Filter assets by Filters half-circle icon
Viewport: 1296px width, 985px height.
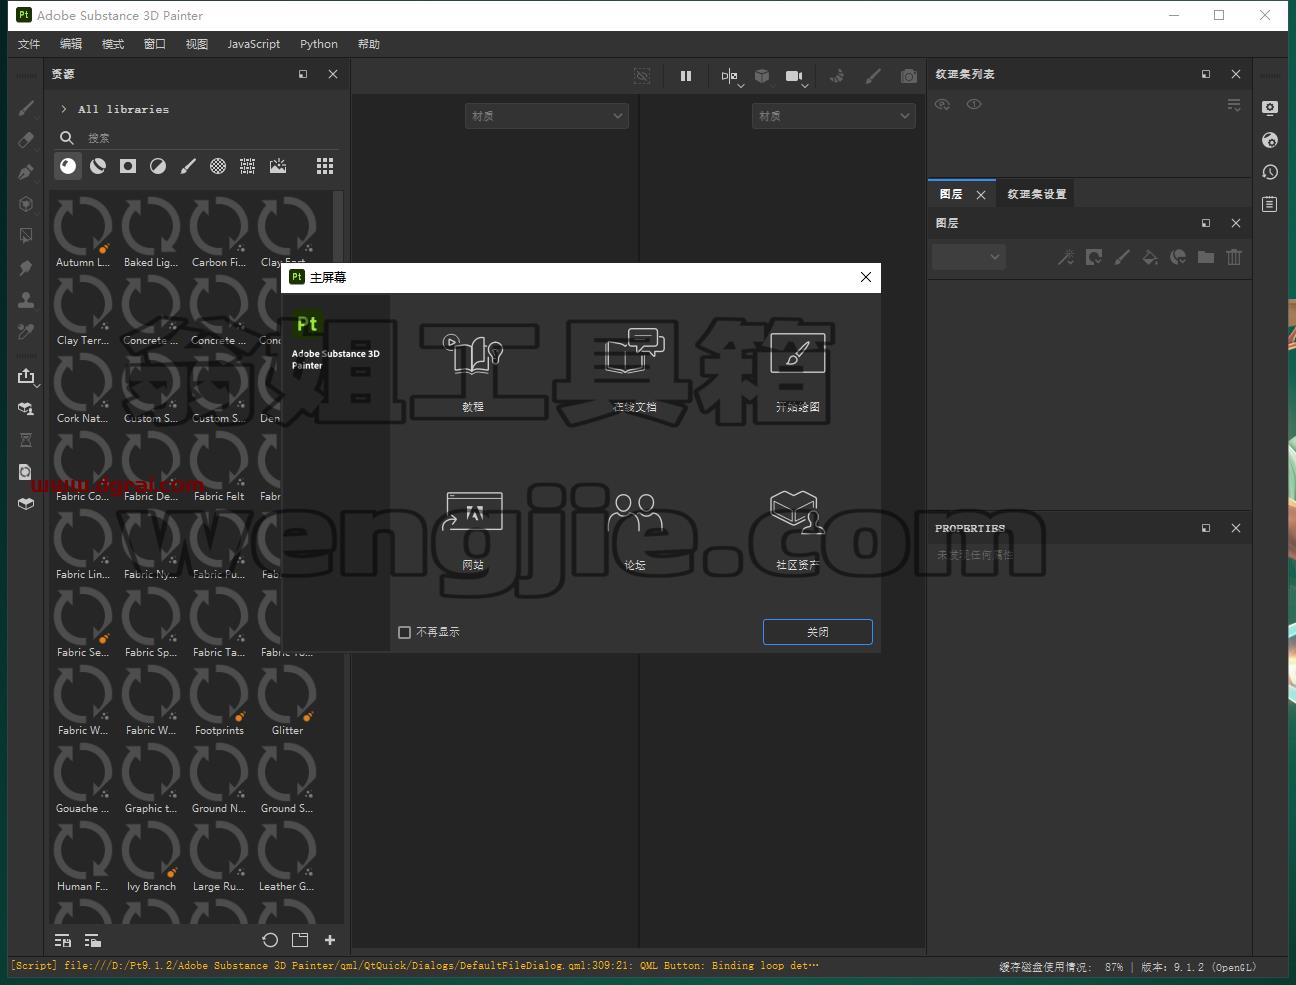coord(158,166)
